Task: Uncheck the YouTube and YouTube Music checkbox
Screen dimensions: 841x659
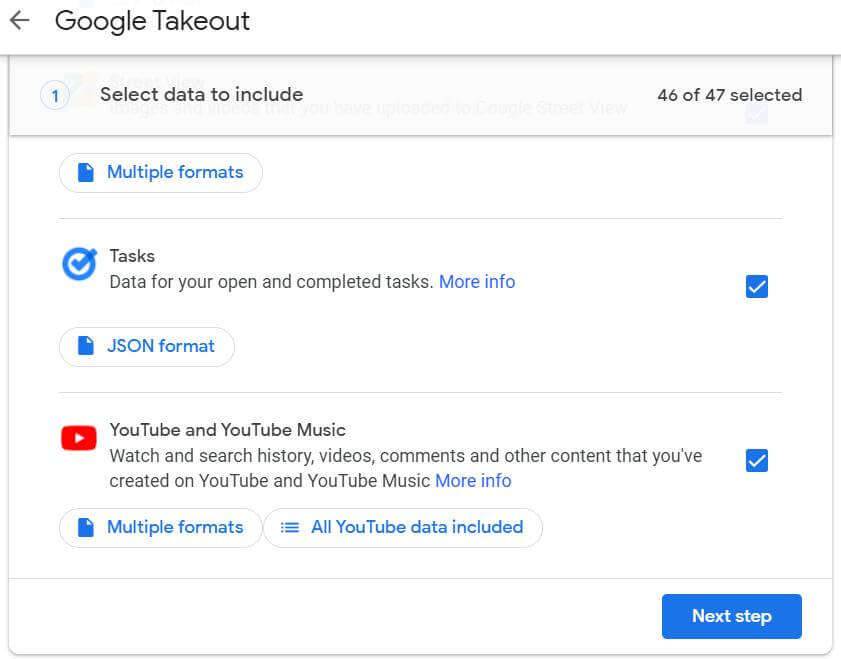Action: tap(756, 461)
